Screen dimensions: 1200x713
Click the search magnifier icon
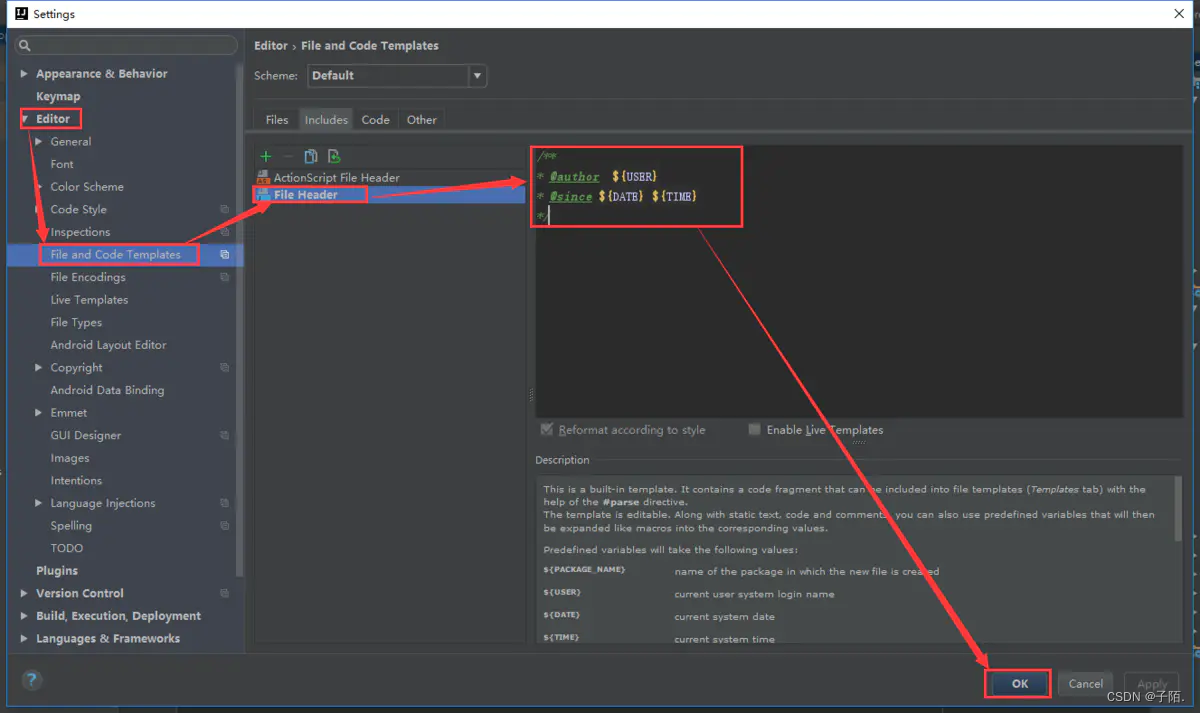(24, 45)
